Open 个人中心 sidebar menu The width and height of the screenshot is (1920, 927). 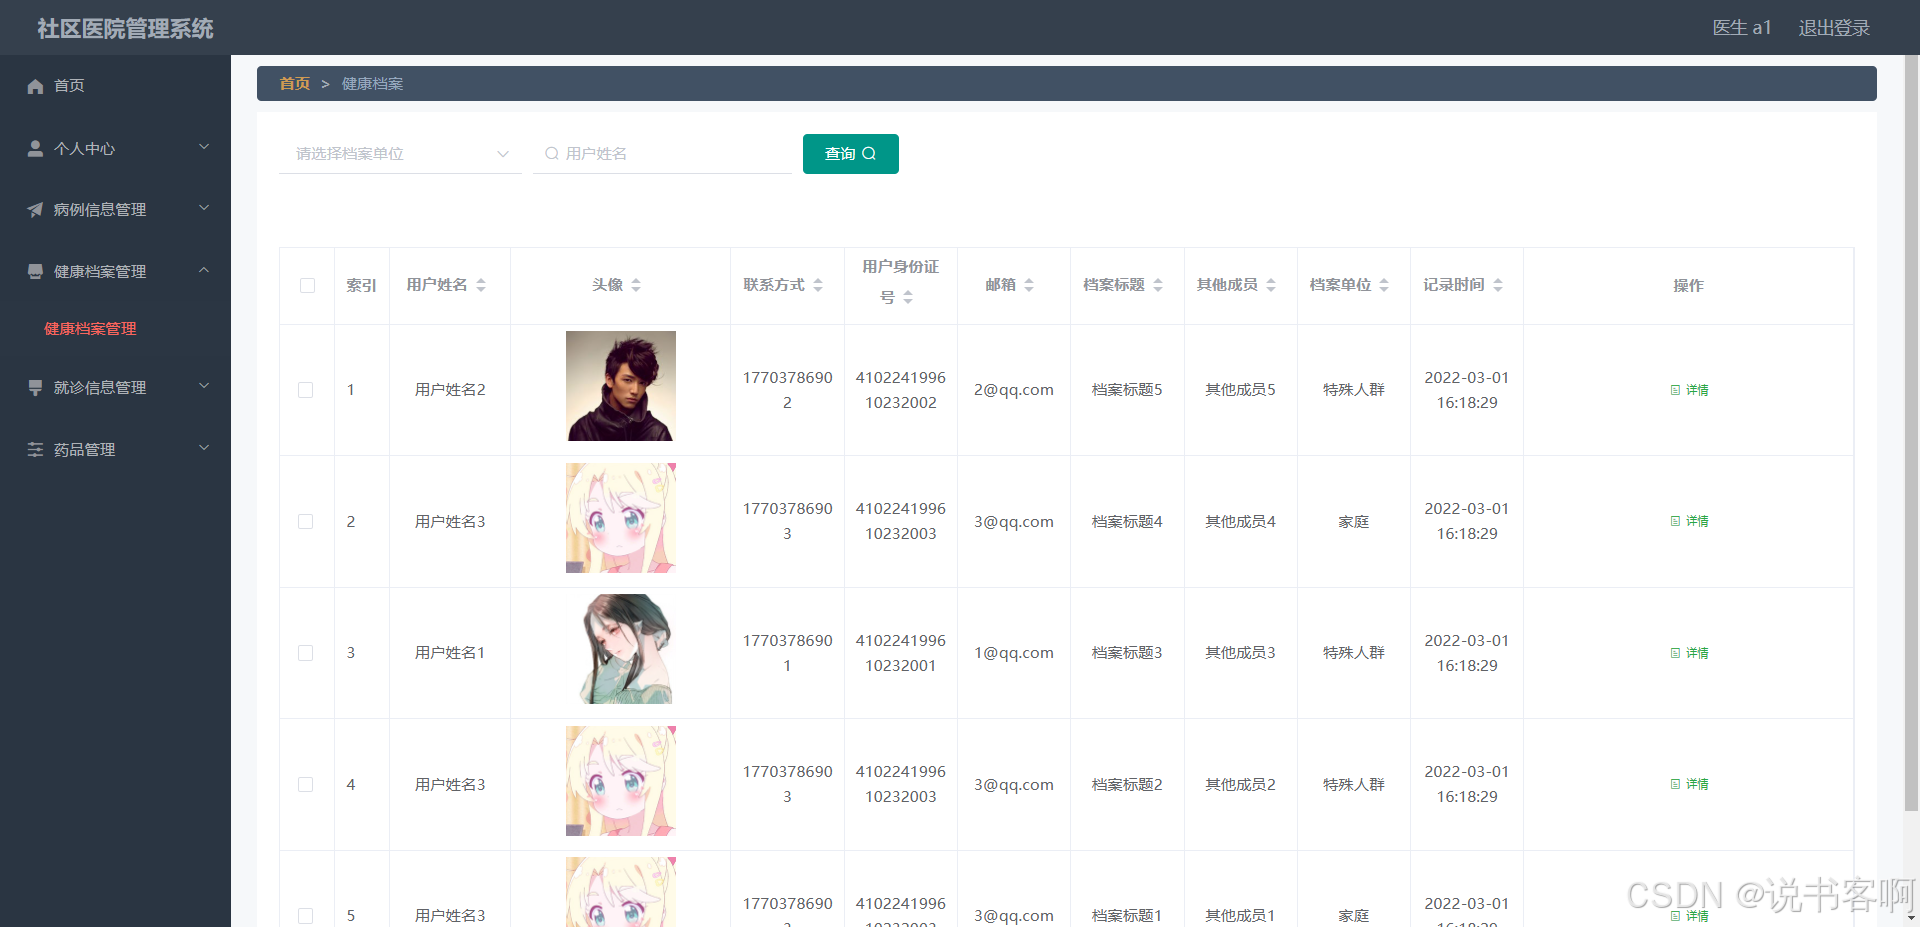click(x=115, y=148)
